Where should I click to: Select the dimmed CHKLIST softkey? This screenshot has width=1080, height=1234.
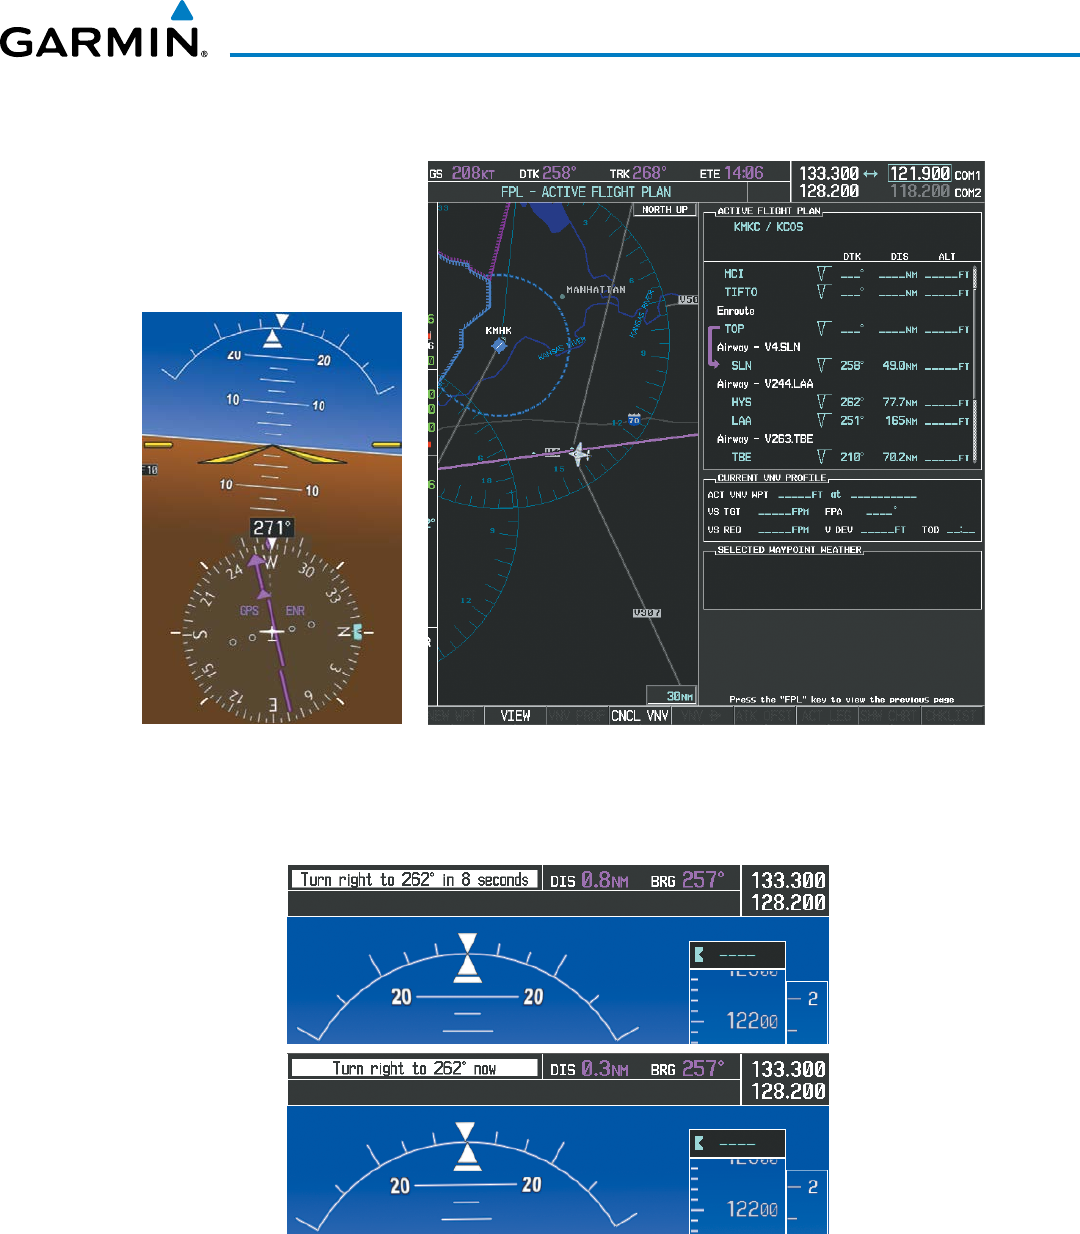952,716
